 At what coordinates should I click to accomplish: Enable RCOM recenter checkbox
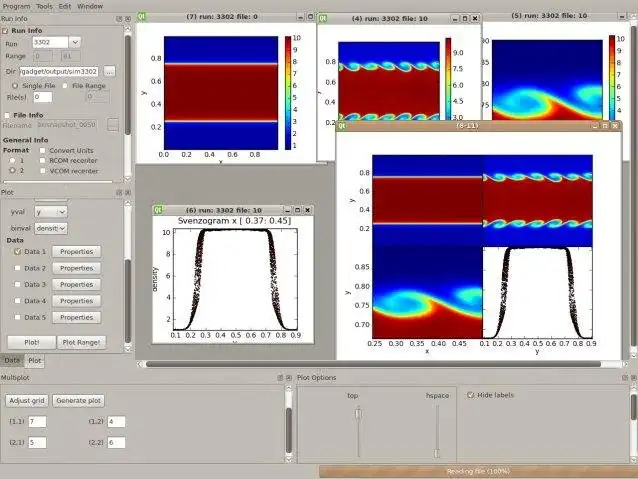[x=42, y=160]
